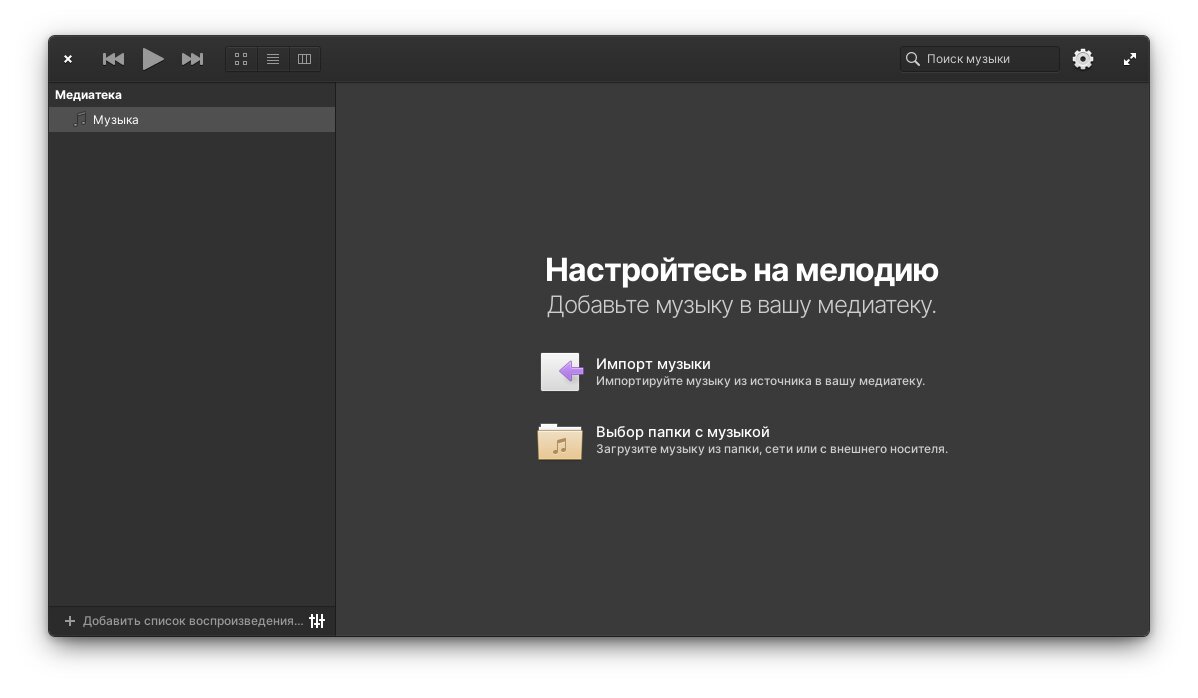Skip to the next track
Screen dimensions: 1198x698
point(192,59)
